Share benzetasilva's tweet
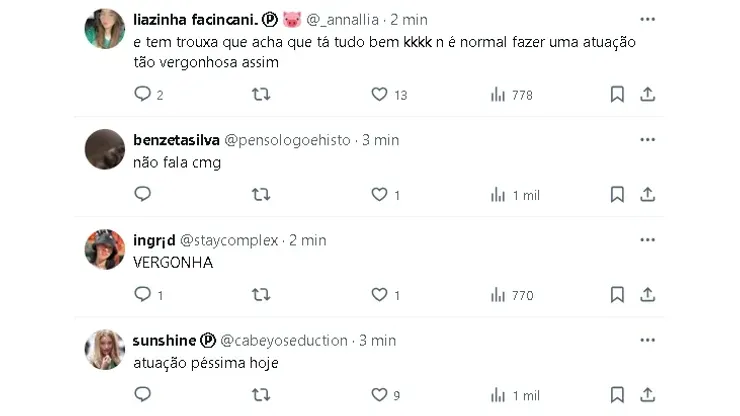The width and height of the screenshot is (740, 416). click(647, 194)
